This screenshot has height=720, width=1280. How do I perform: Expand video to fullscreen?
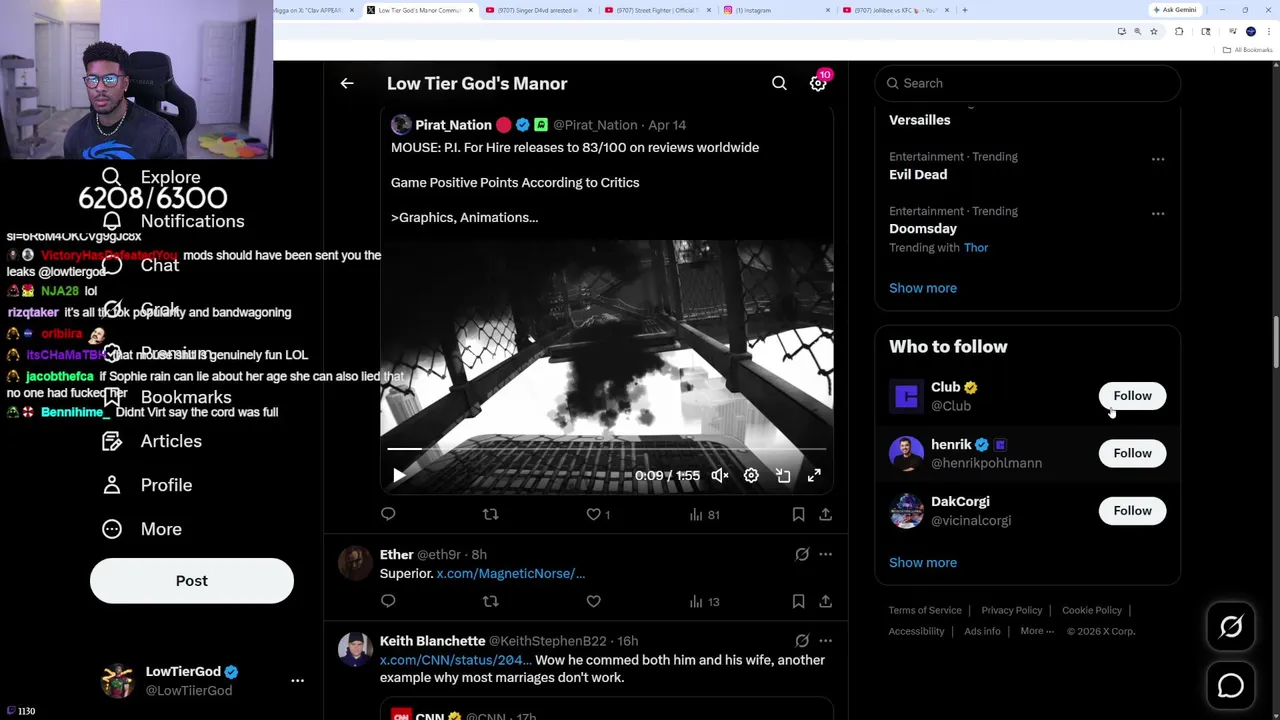(x=814, y=476)
